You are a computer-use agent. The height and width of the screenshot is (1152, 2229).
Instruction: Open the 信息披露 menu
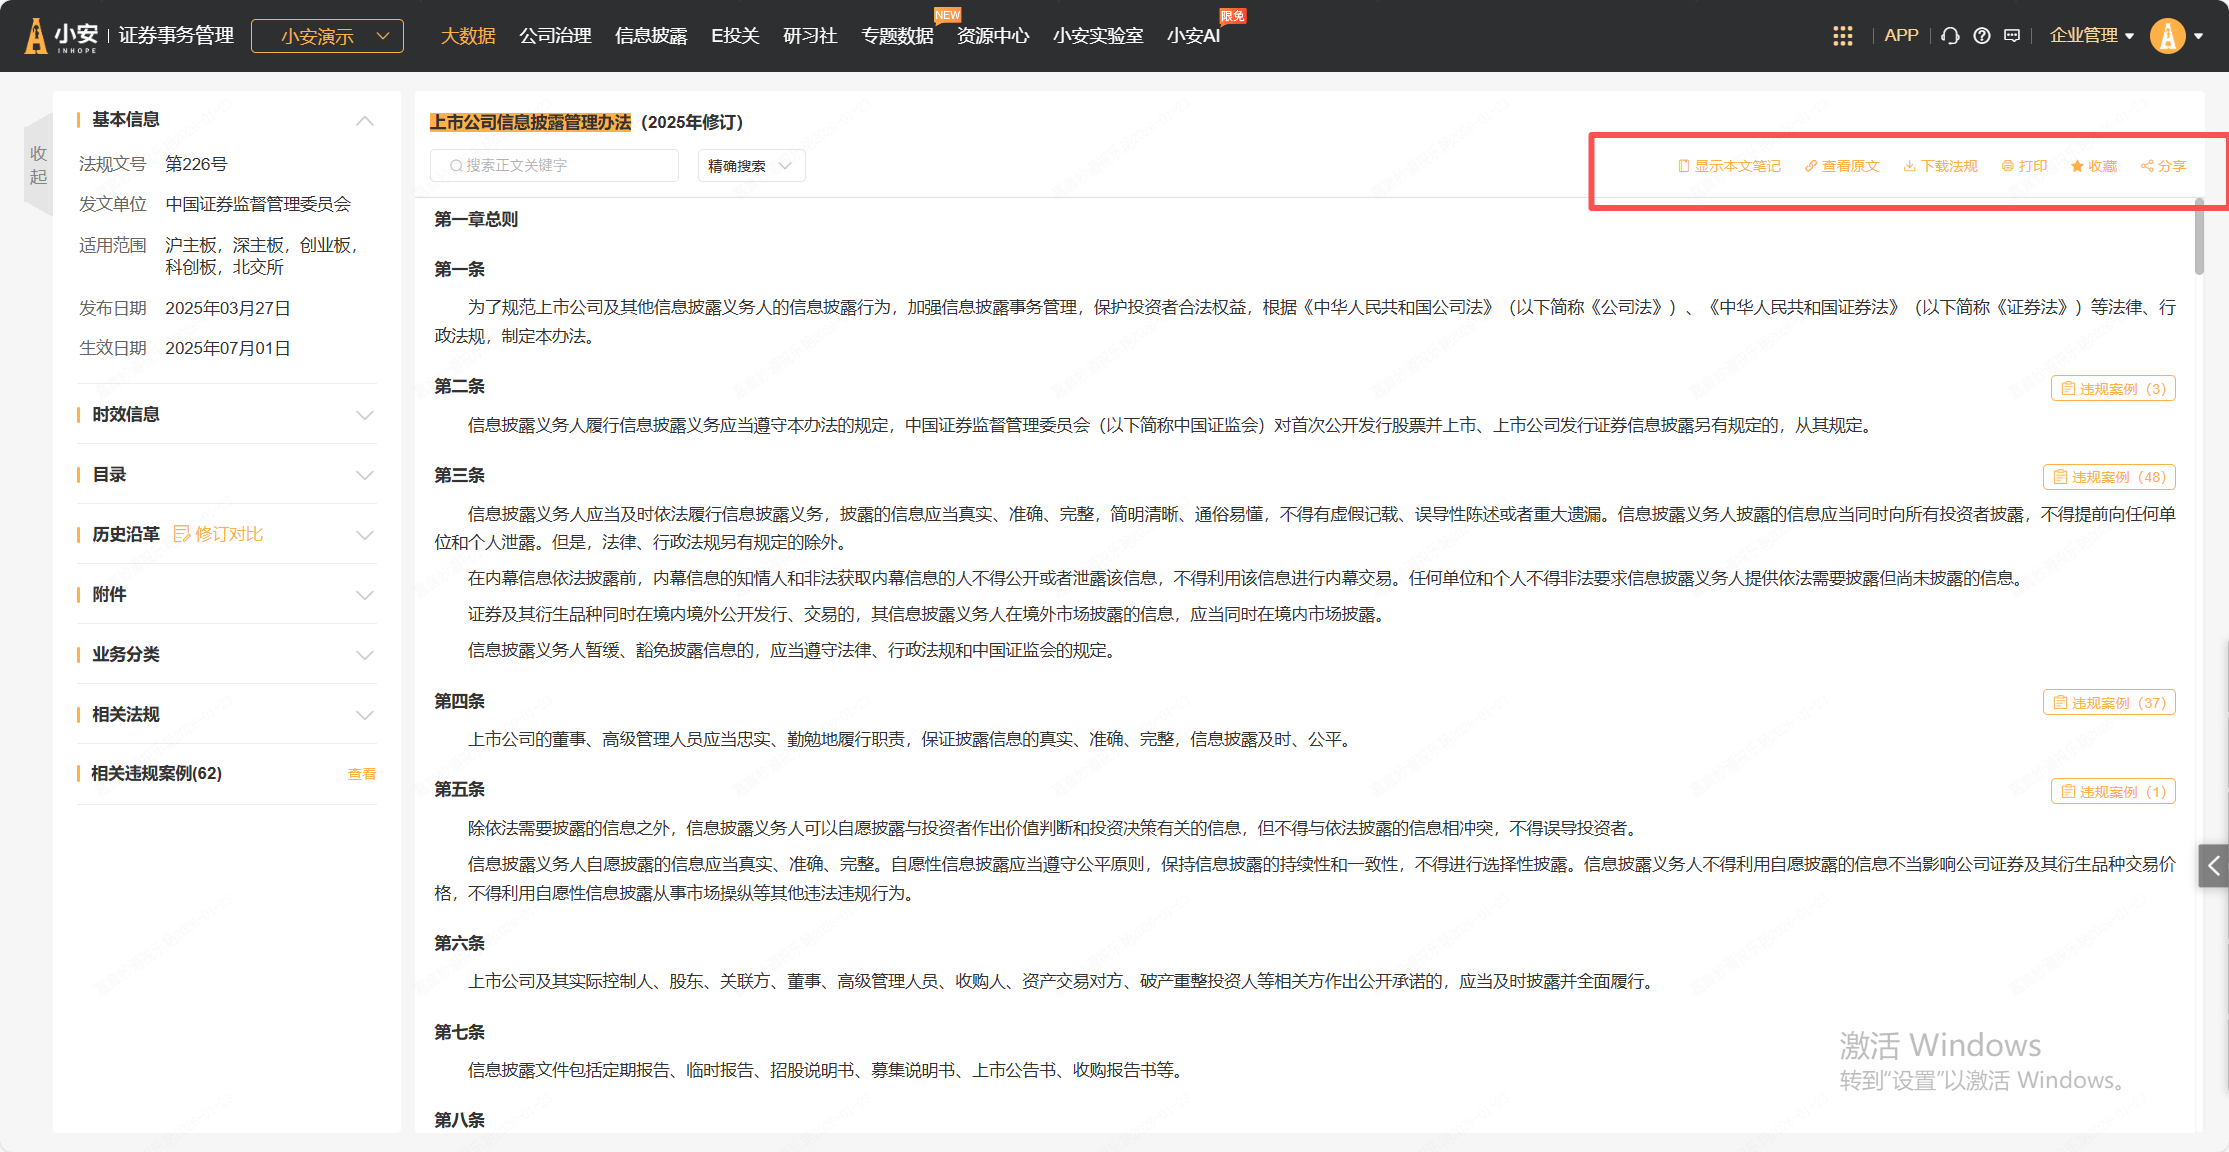pyautogui.click(x=651, y=36)
